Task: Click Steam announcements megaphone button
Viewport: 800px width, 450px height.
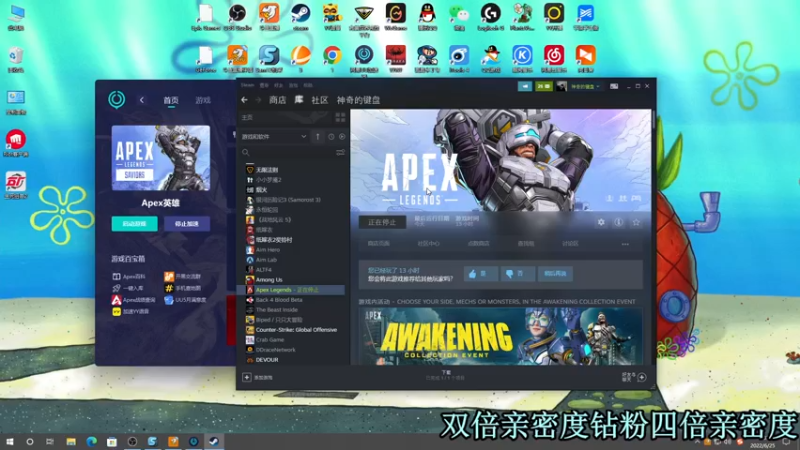Action: click(524, 86)
